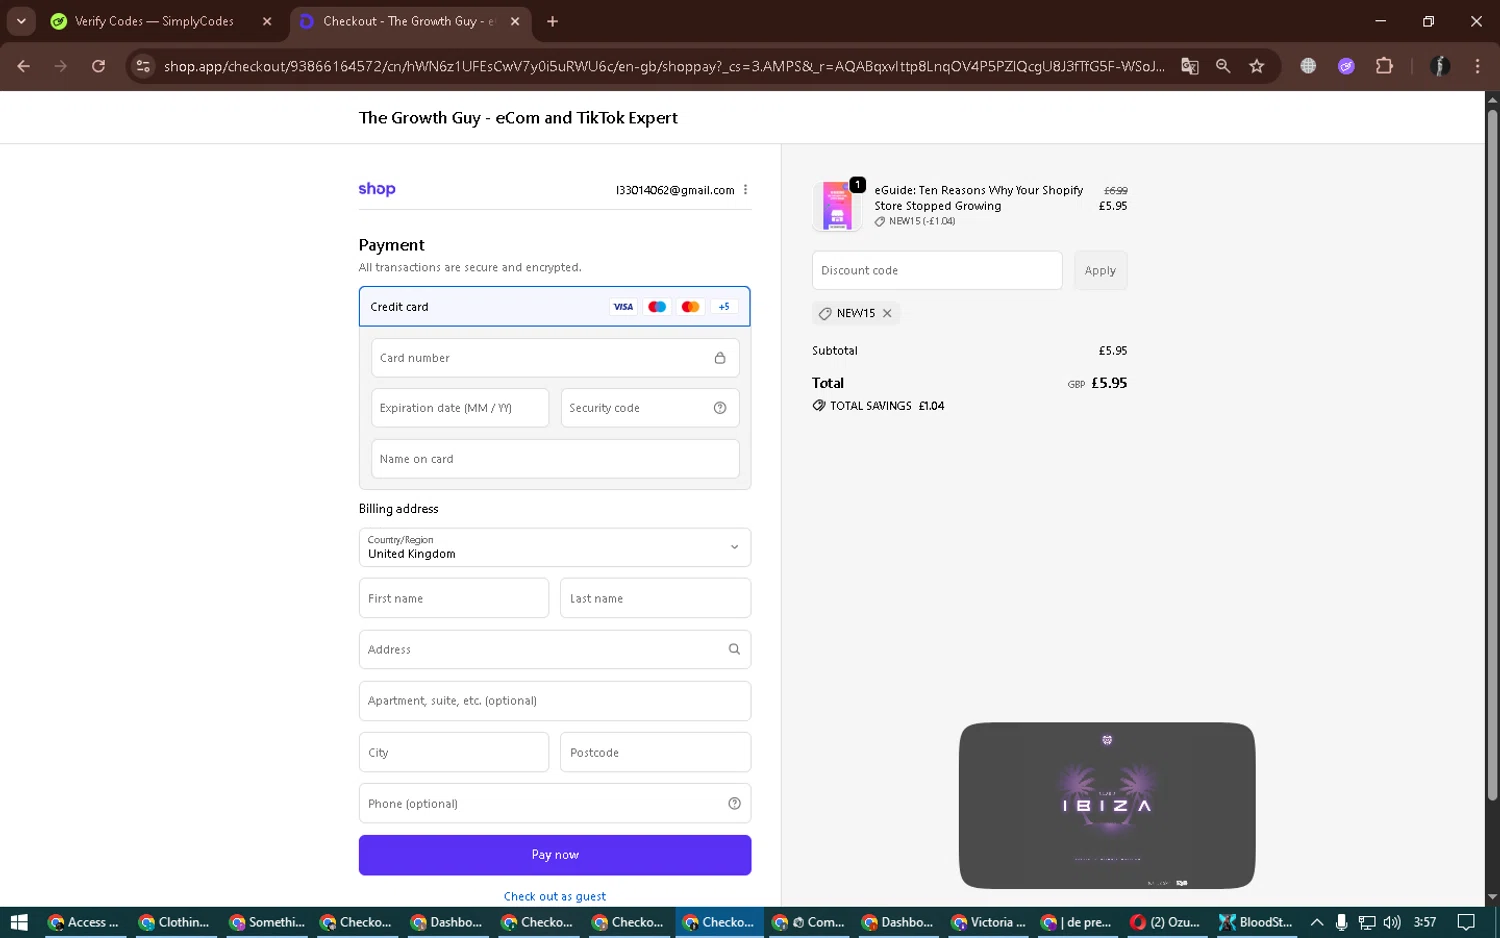Expand the Country/Region dropdown

555,547
